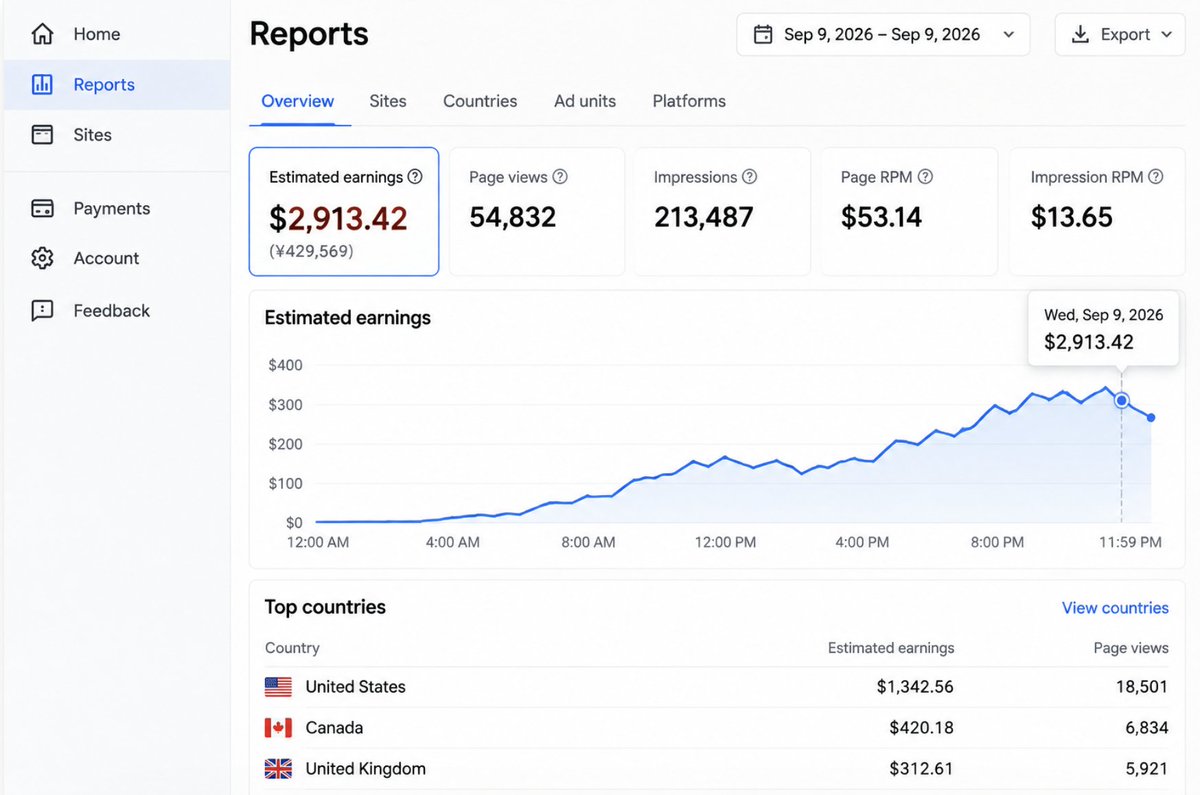
Task: Click the Sites window icon
Action: 42,134
